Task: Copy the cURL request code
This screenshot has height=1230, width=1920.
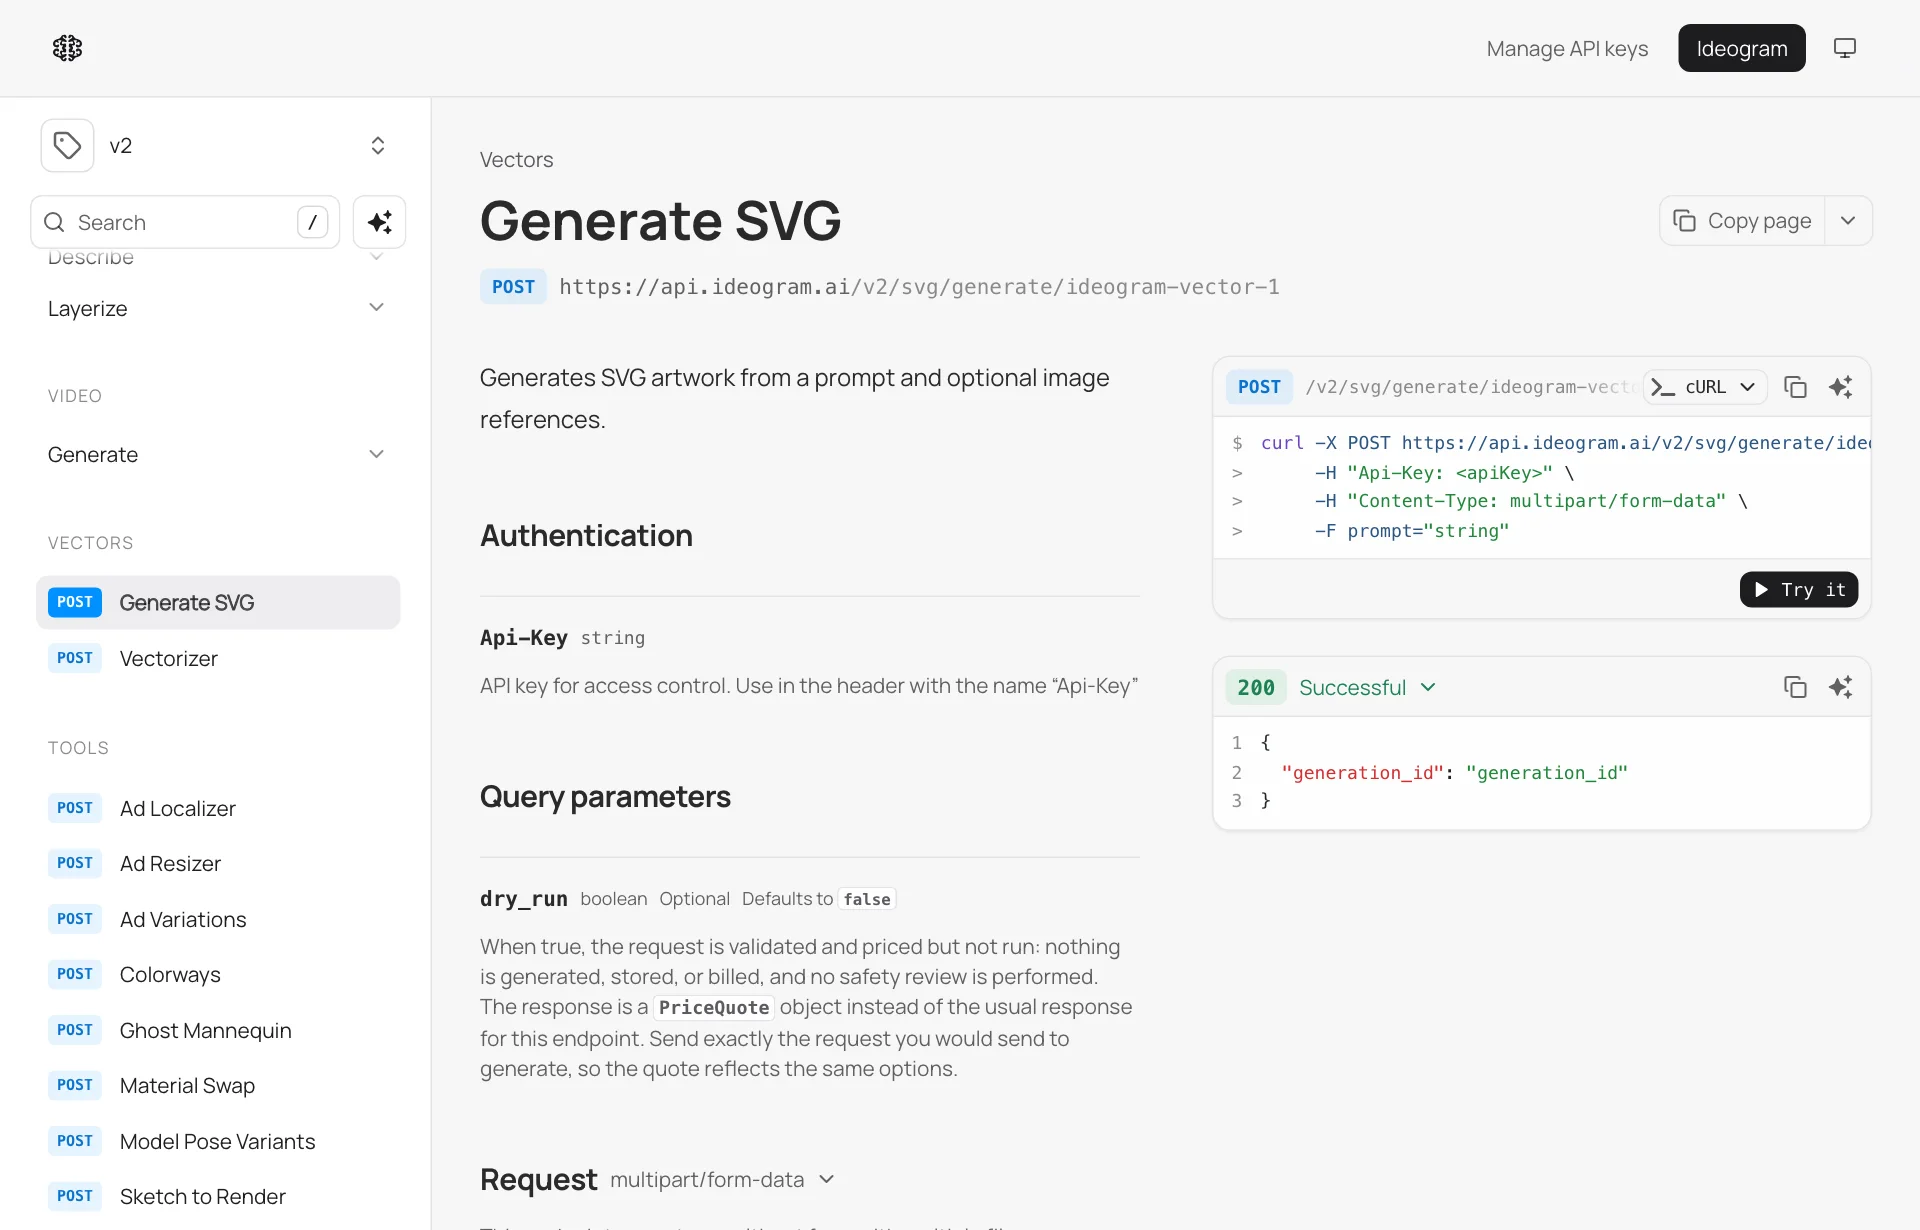Action: [x=1795, y=387]
